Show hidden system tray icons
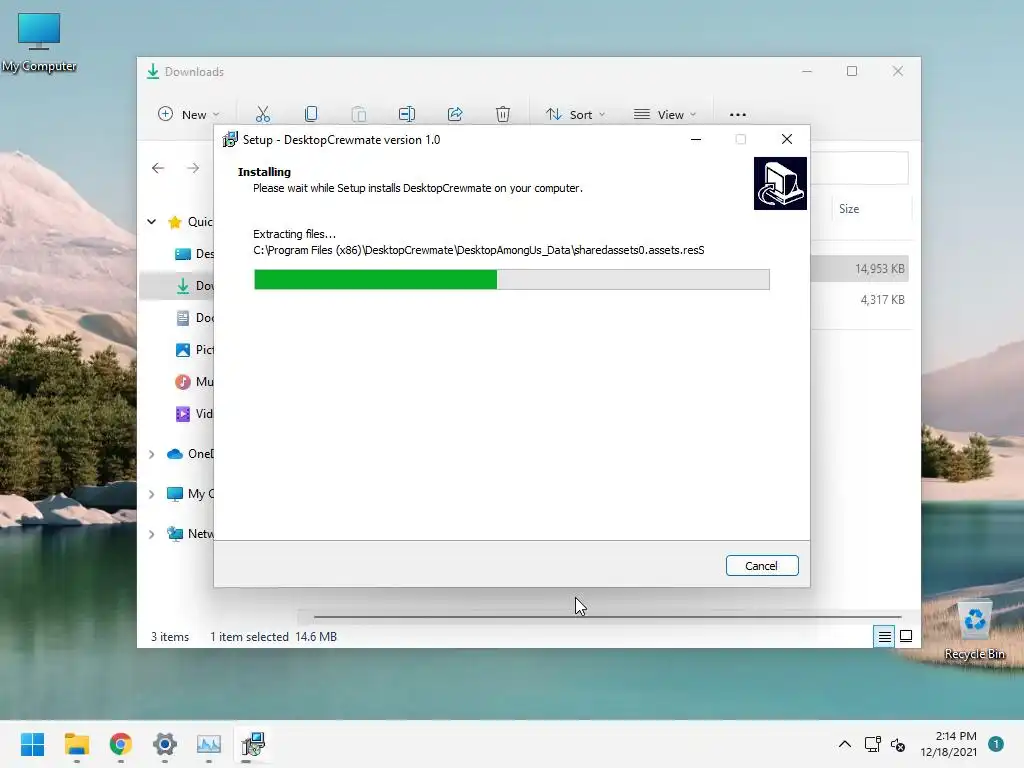Screen dimensions: 1024x768 [x=844, y=744]
